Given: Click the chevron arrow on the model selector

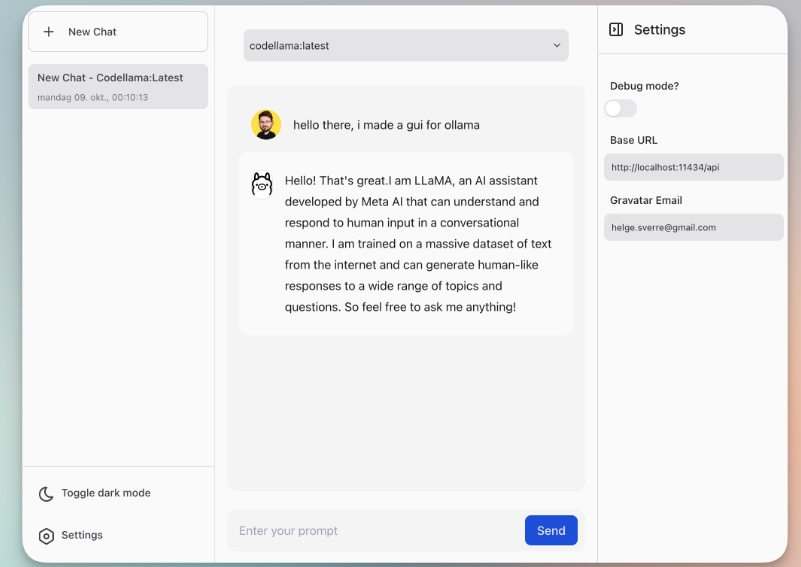Looking at the screenshot, I should [557, 45].
